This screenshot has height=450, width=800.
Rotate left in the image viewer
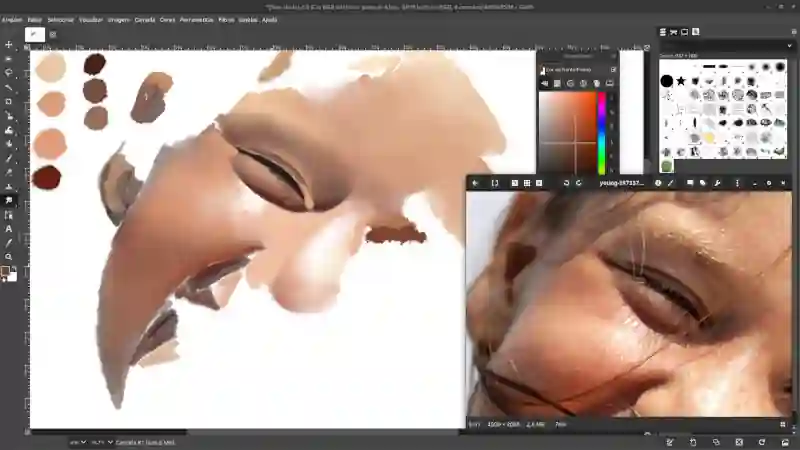pos(566,183)
